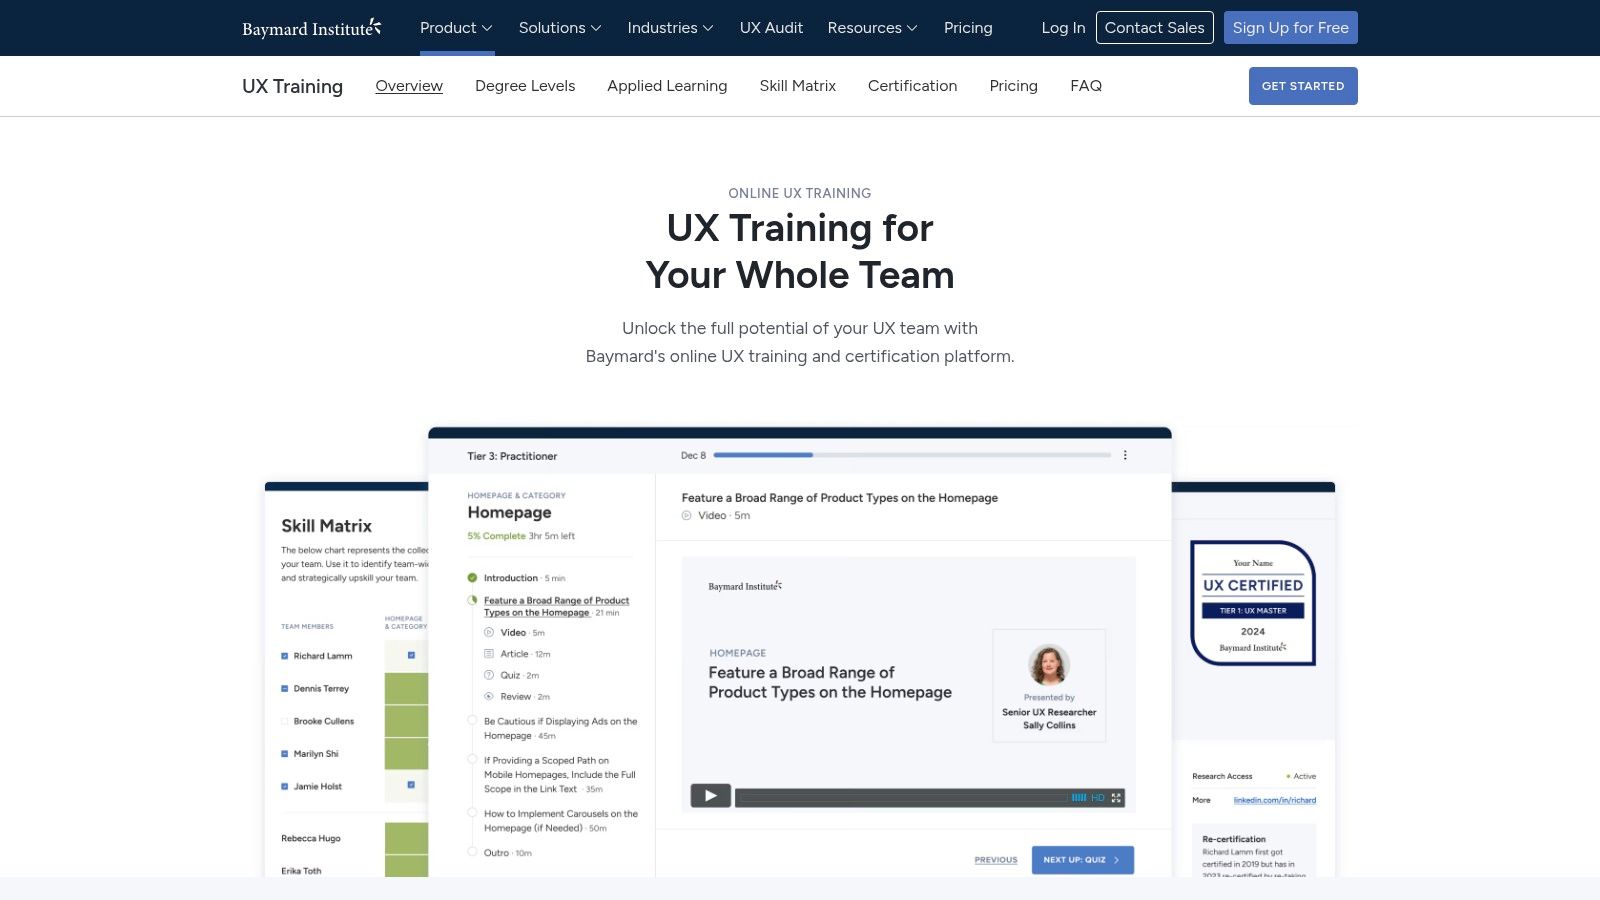The image size is (1600, 900).
Task: Click the Baymard Institute logo inside video slide
Action: pos(745,586)
